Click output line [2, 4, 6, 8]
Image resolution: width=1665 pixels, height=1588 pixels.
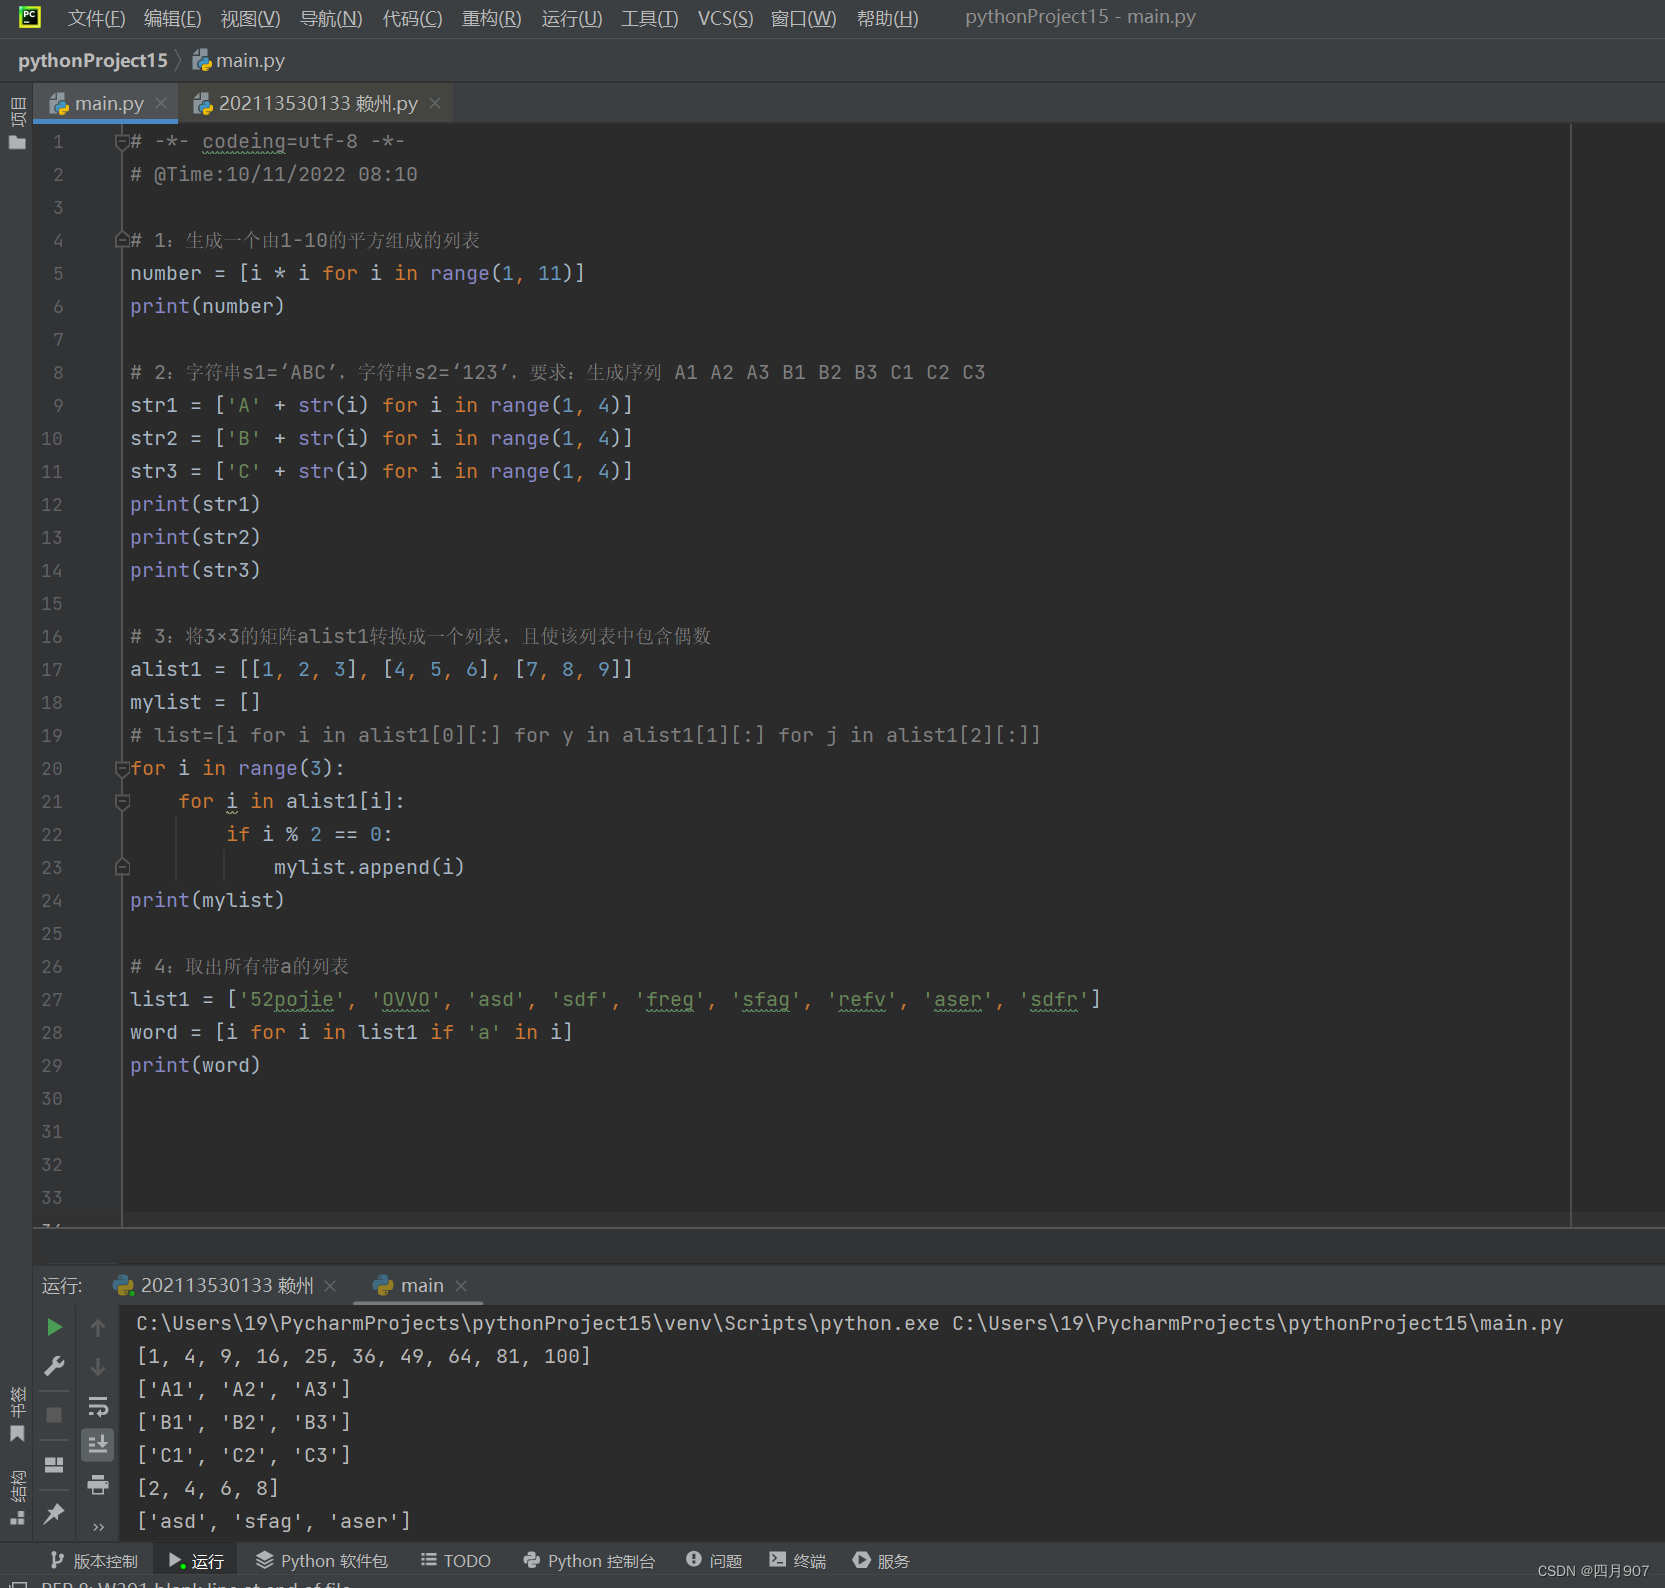coord(207,1488)
